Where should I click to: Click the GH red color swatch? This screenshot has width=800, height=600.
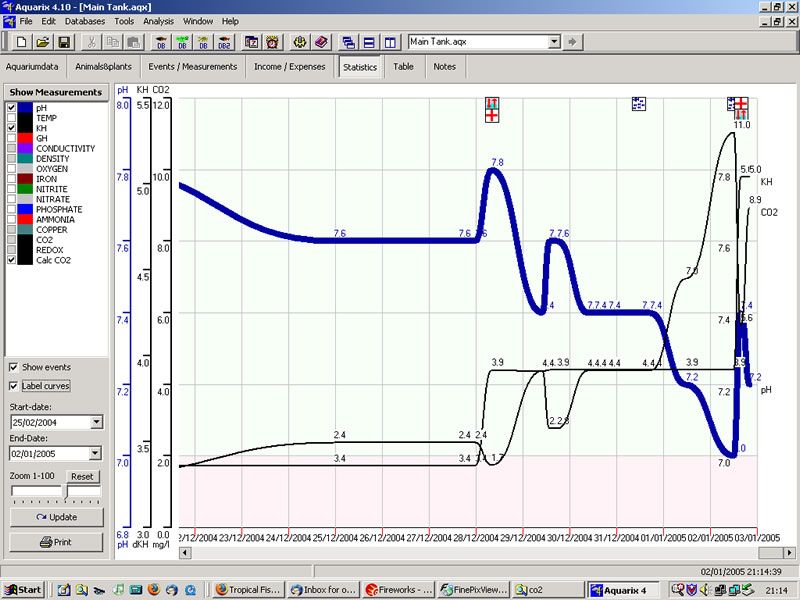coord(25,138)
